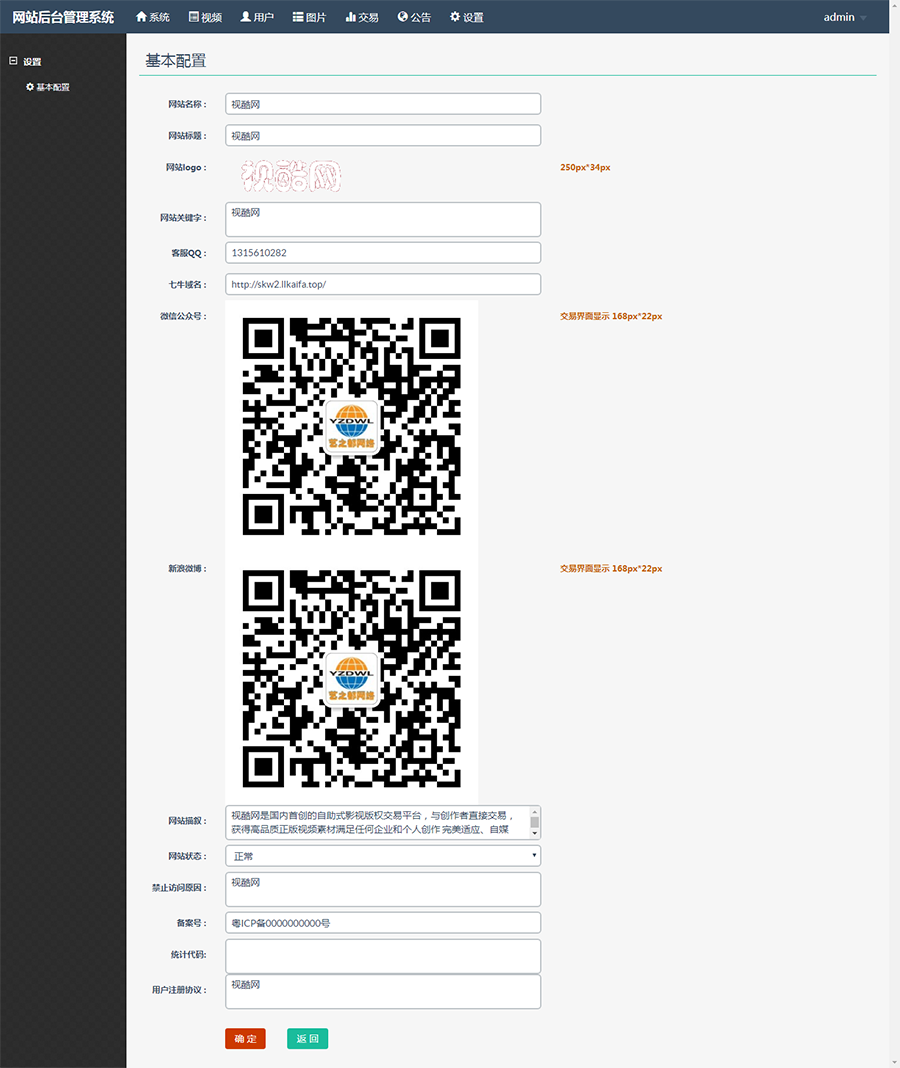
Task: Click the bar chart icon beside 交易
Action: 351,16
